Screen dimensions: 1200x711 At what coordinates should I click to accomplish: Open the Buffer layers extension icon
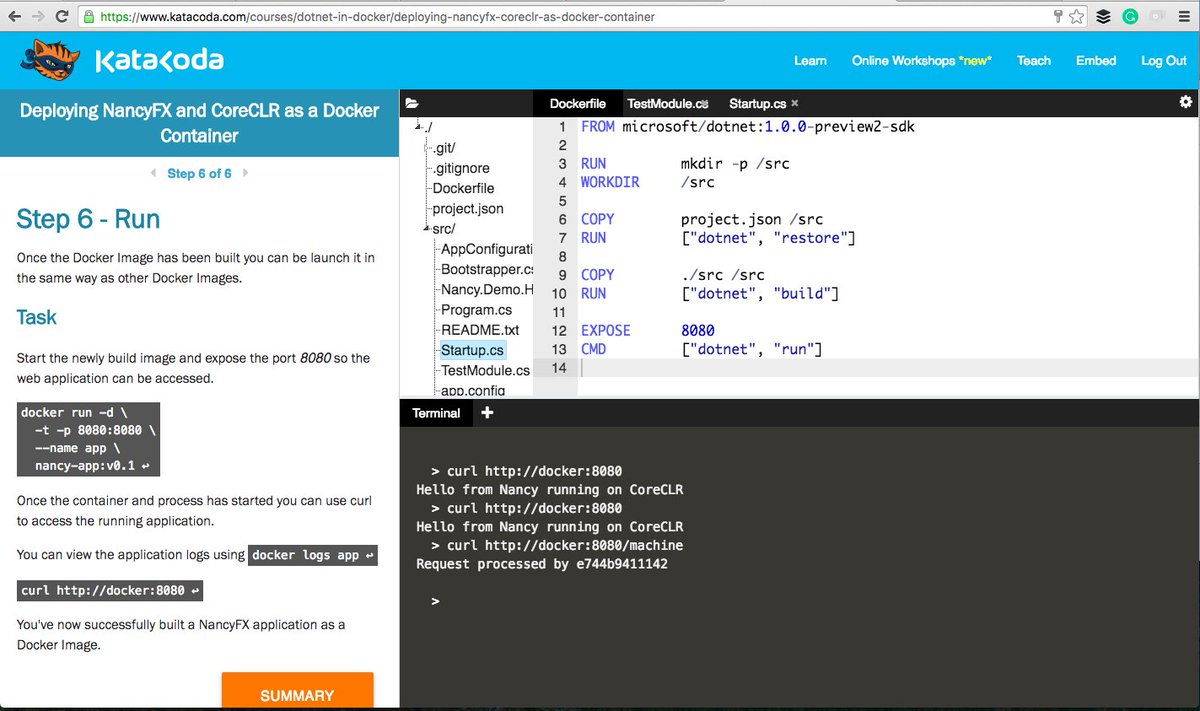click(x=1104, y=17)
